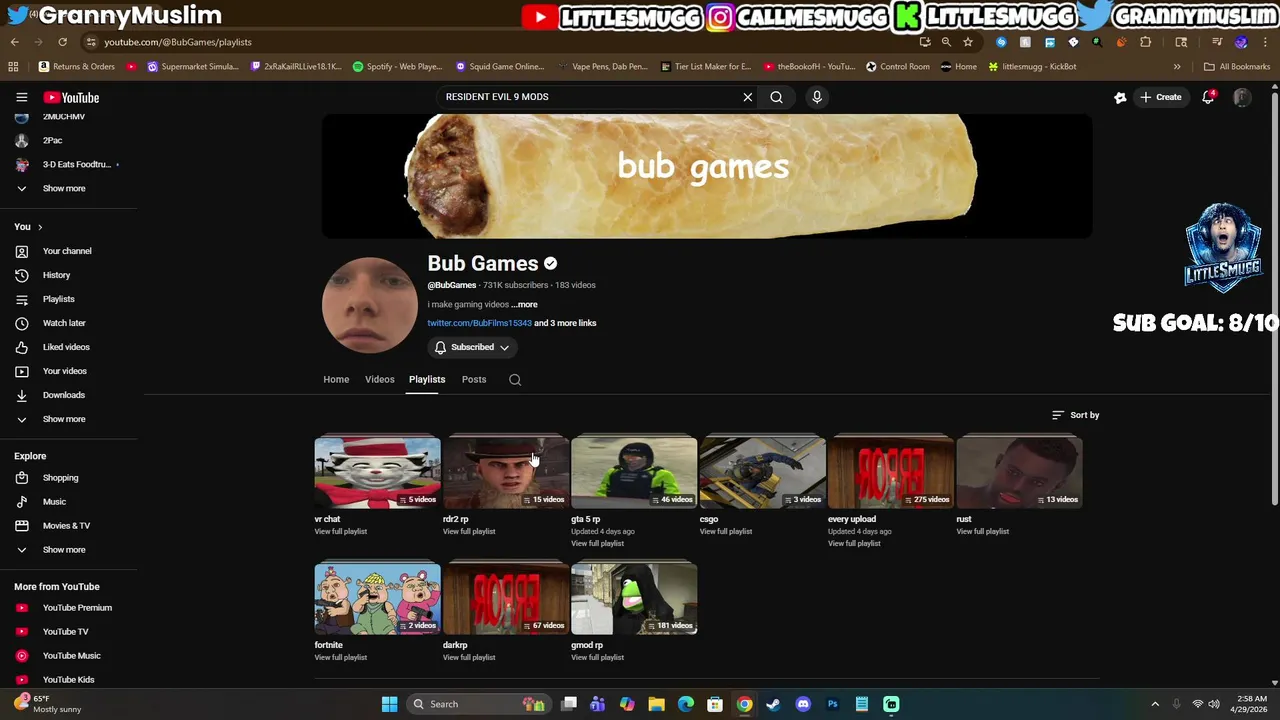This screenshot has height=720, width=1280.
Task: Switch to the Videos tab
Action: [379, 379]
